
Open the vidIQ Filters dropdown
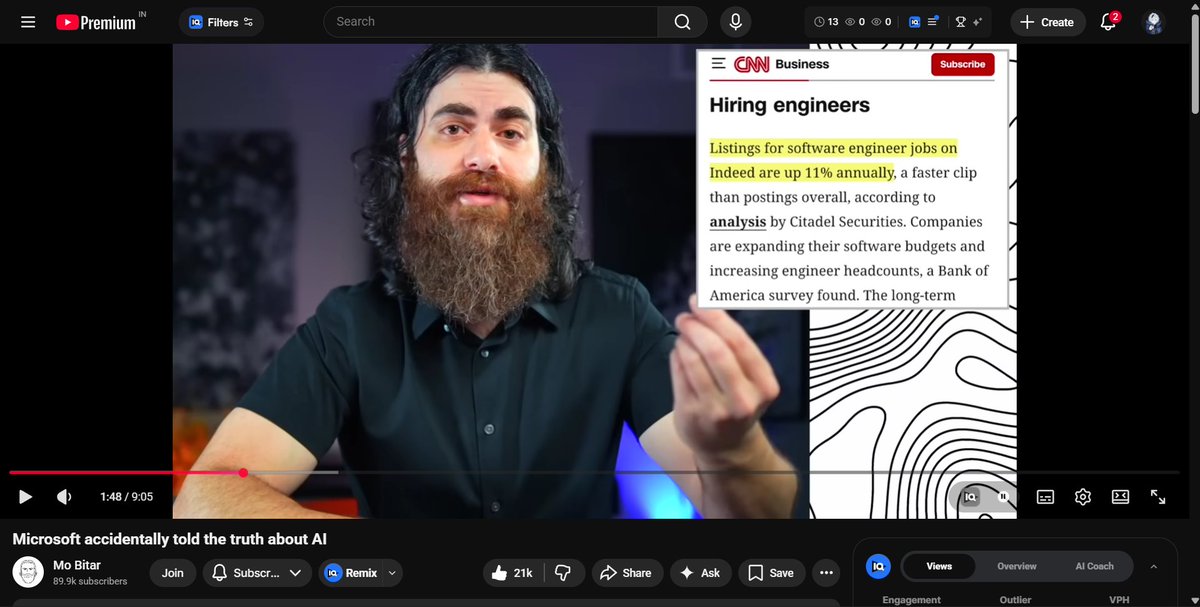tap(221, 22)
